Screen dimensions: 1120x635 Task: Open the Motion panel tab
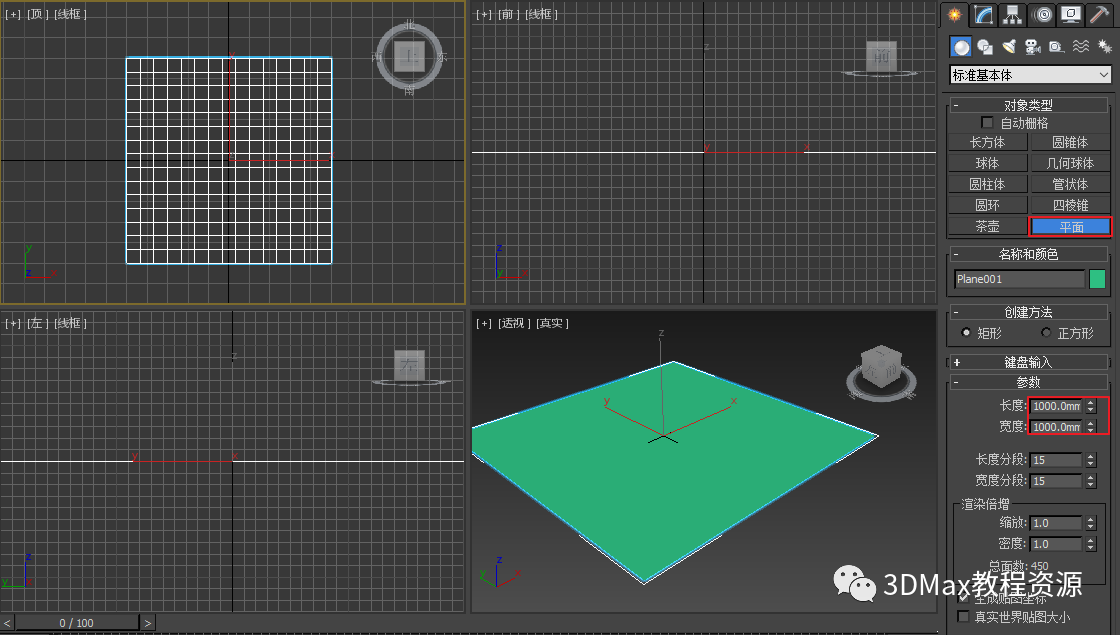pos(1041,14)
